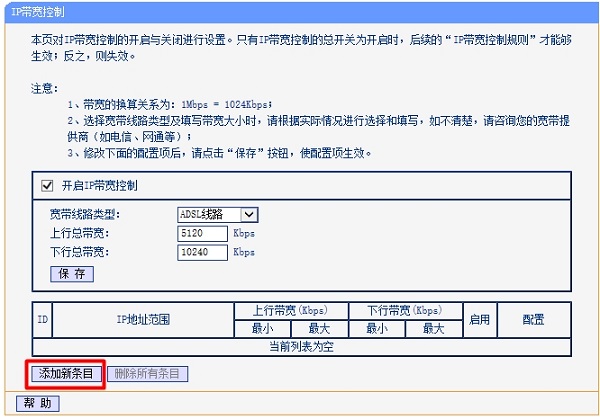The width and height of the screenshot is (600, 419).
Task: Click 最大 under the 下行带宽 header
Action: (433, 328)
